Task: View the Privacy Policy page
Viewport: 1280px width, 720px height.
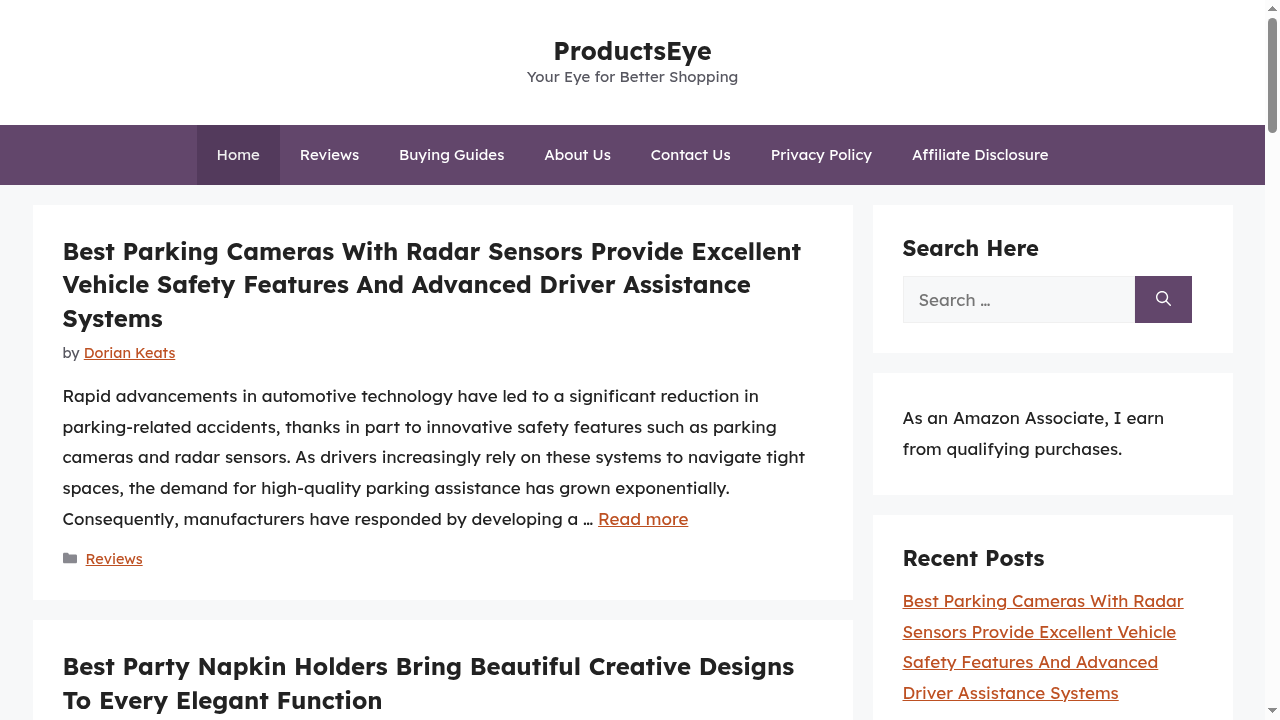Action: tap(821, 155)
